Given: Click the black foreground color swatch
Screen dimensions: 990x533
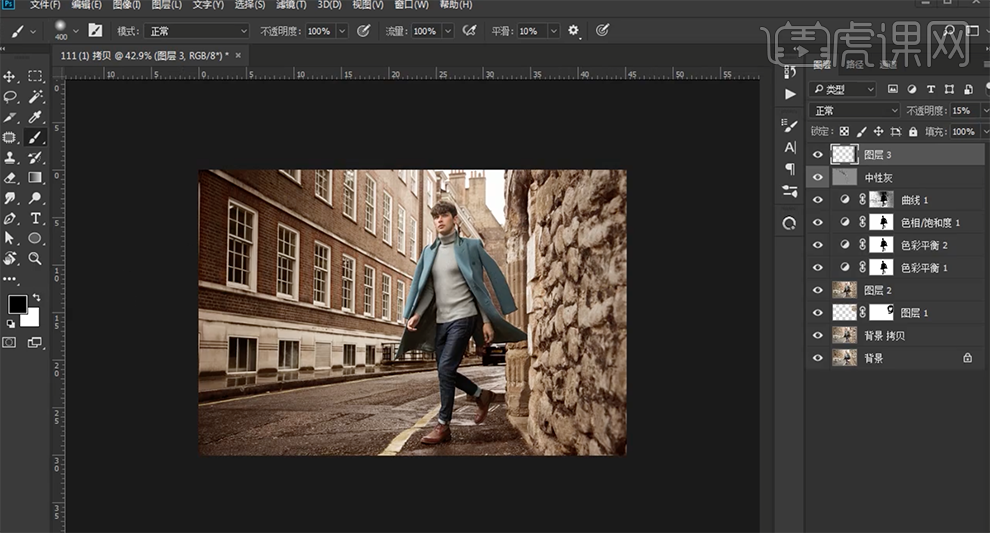Looking at the screenshot, I should 17,304.
